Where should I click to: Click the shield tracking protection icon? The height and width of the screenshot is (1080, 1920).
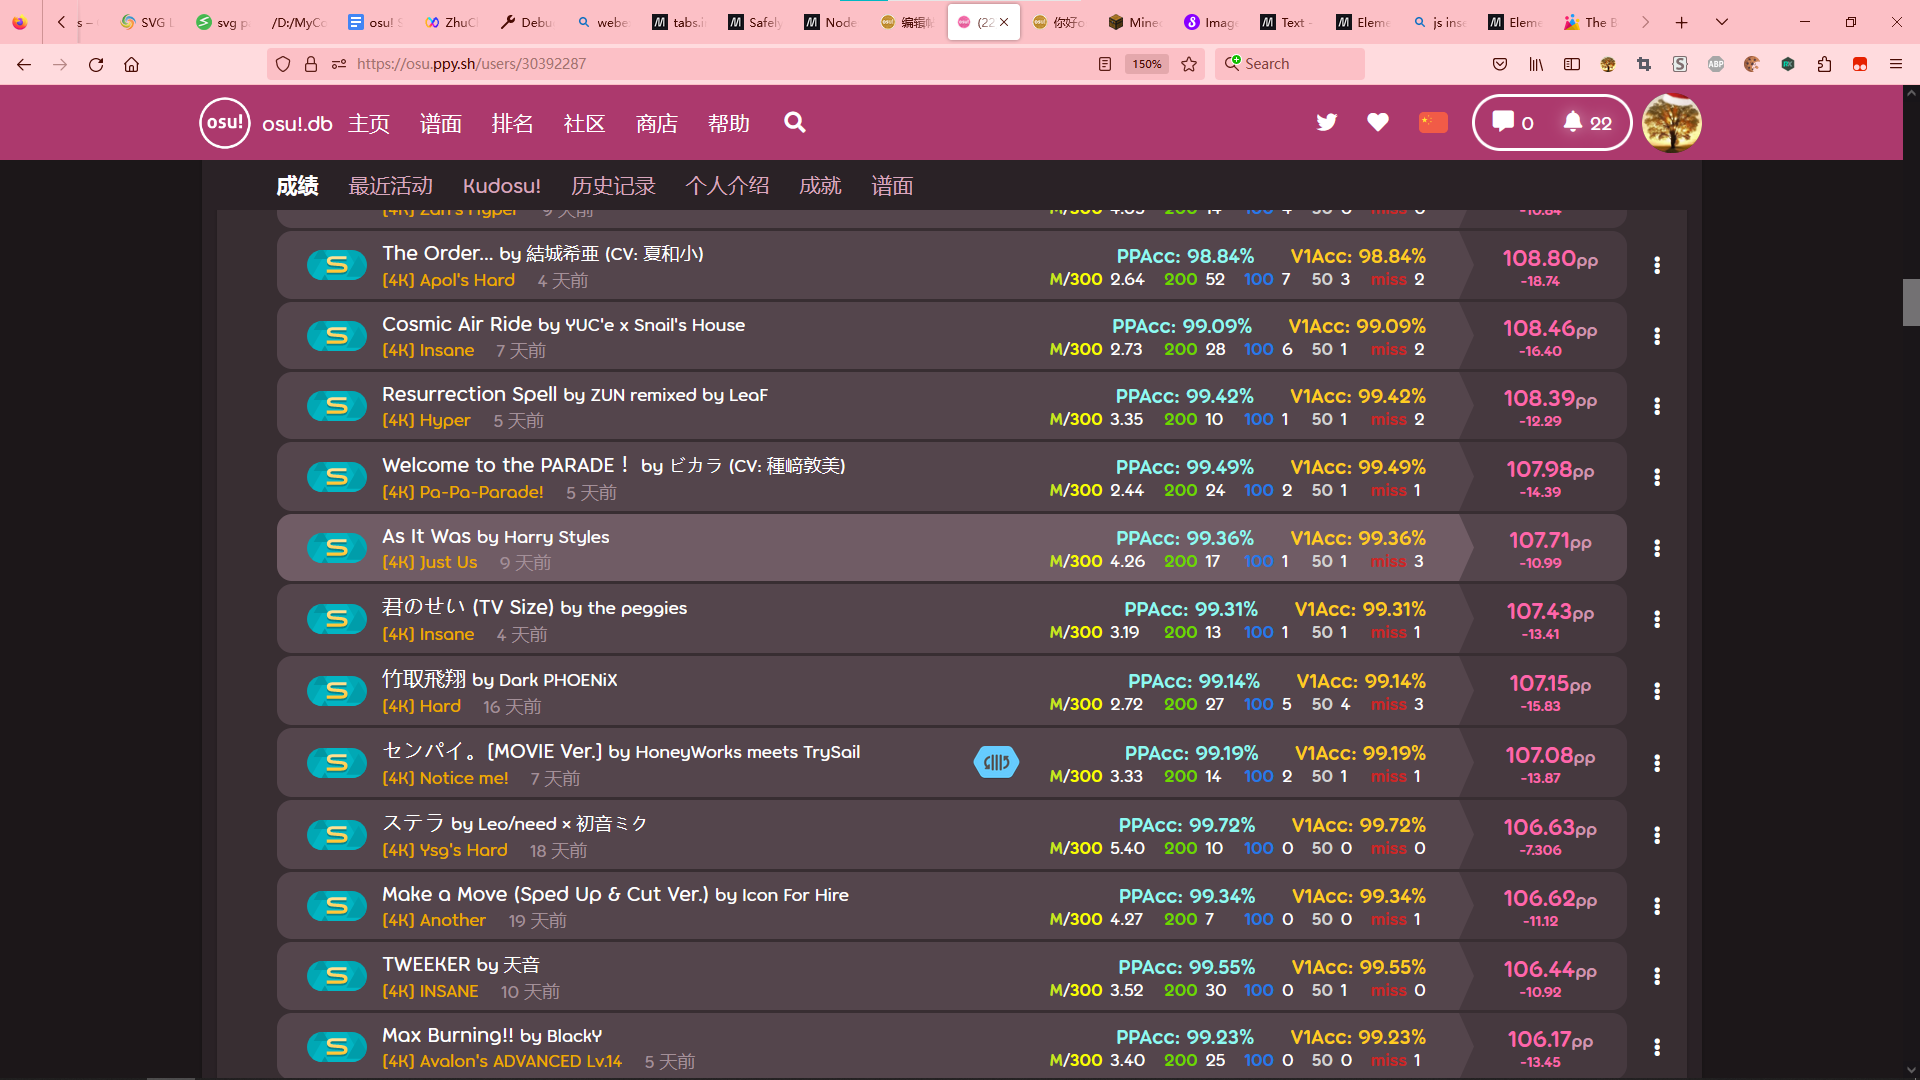283,64
